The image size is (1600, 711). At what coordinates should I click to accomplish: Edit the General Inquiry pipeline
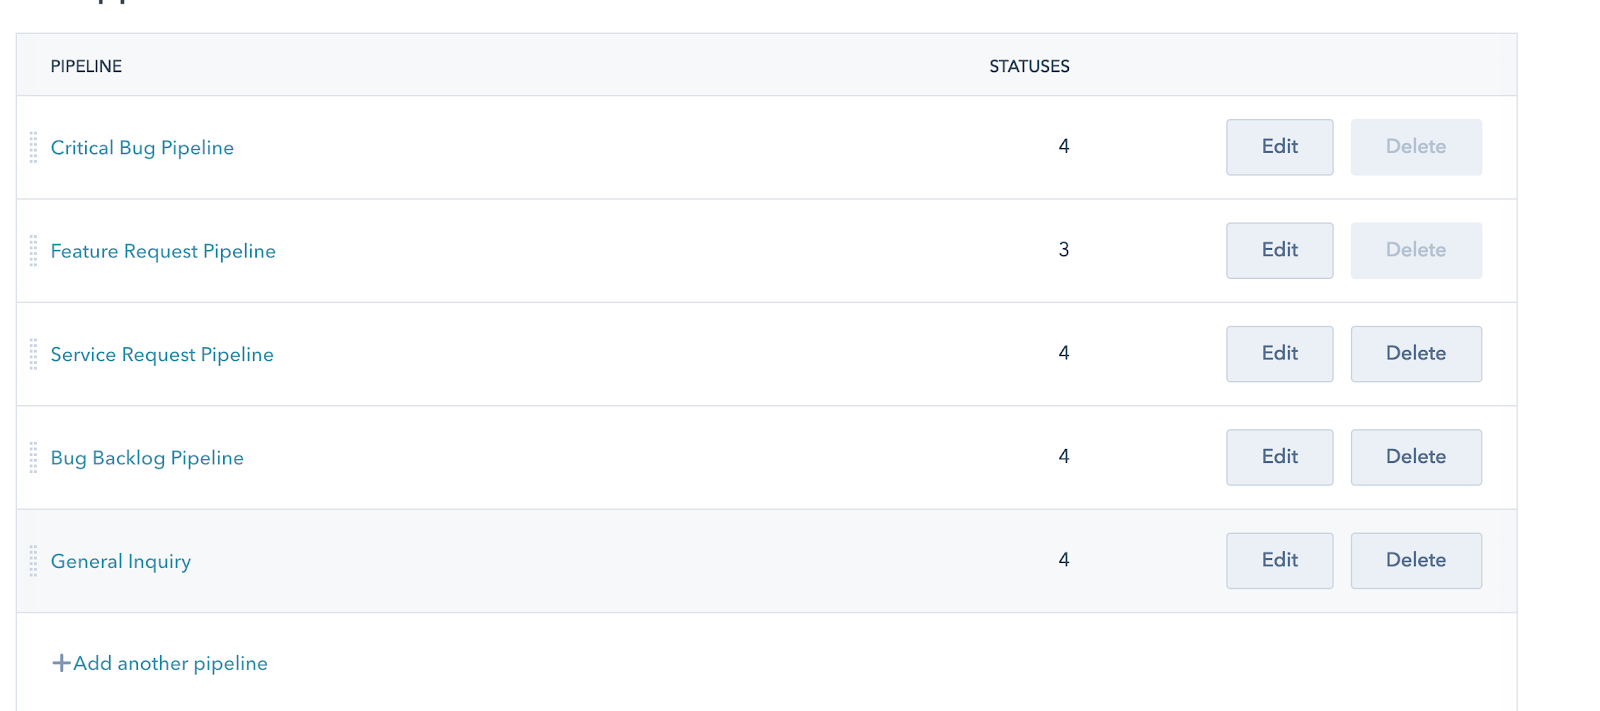[1279, 560]
